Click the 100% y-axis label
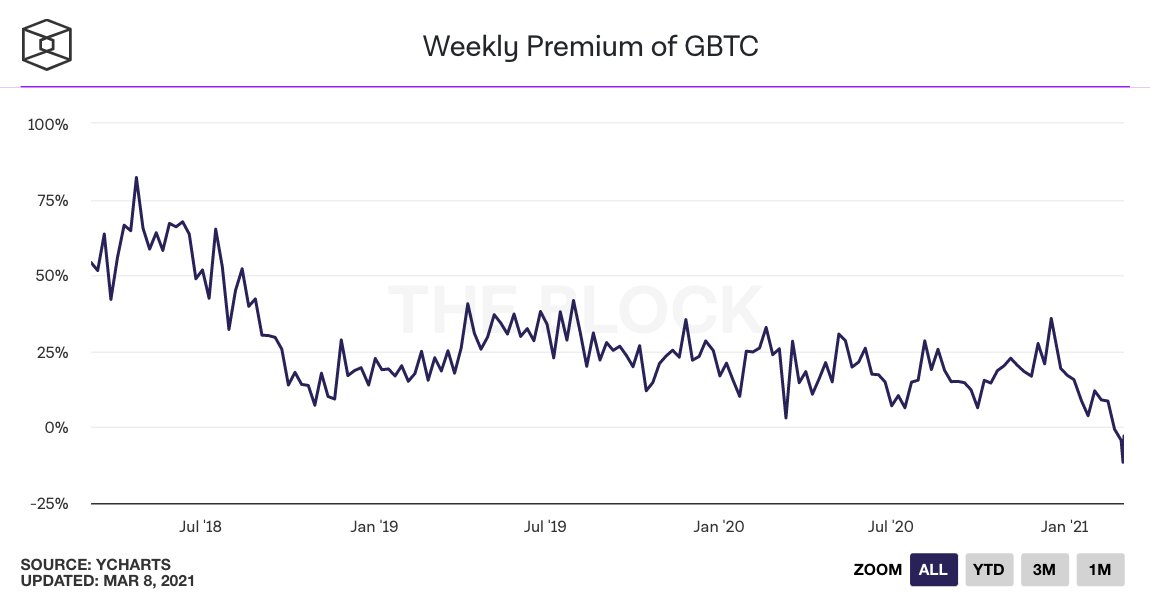The image size is (1150, 596). click(x=48, y=125)
